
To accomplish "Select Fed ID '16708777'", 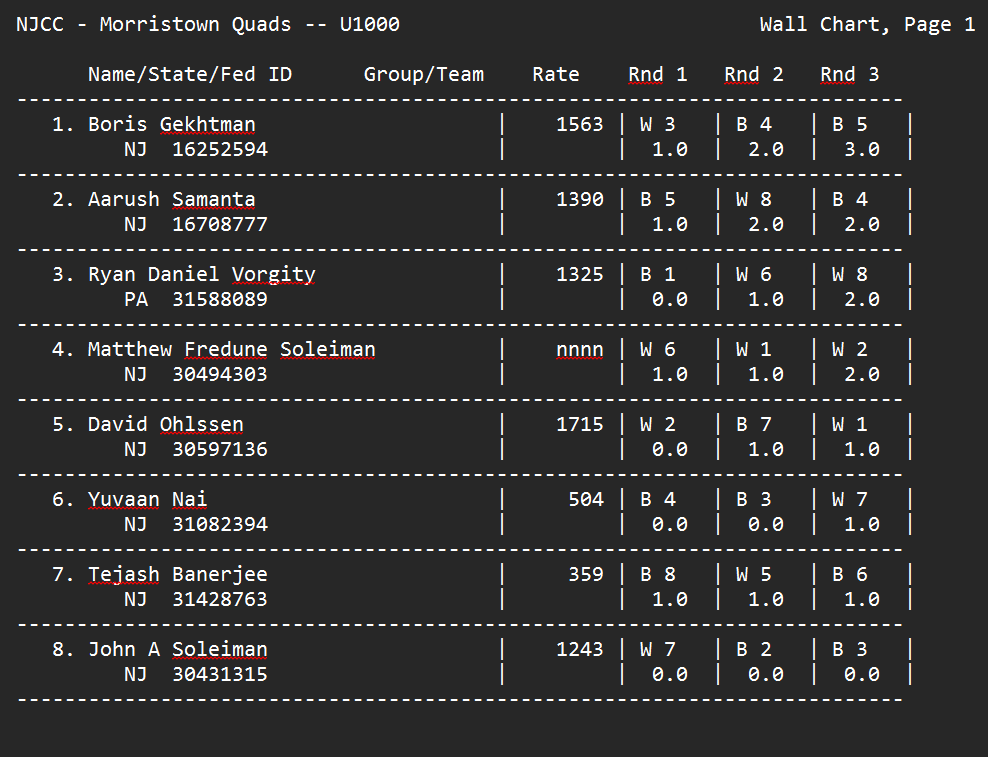I will click(220, 224).
